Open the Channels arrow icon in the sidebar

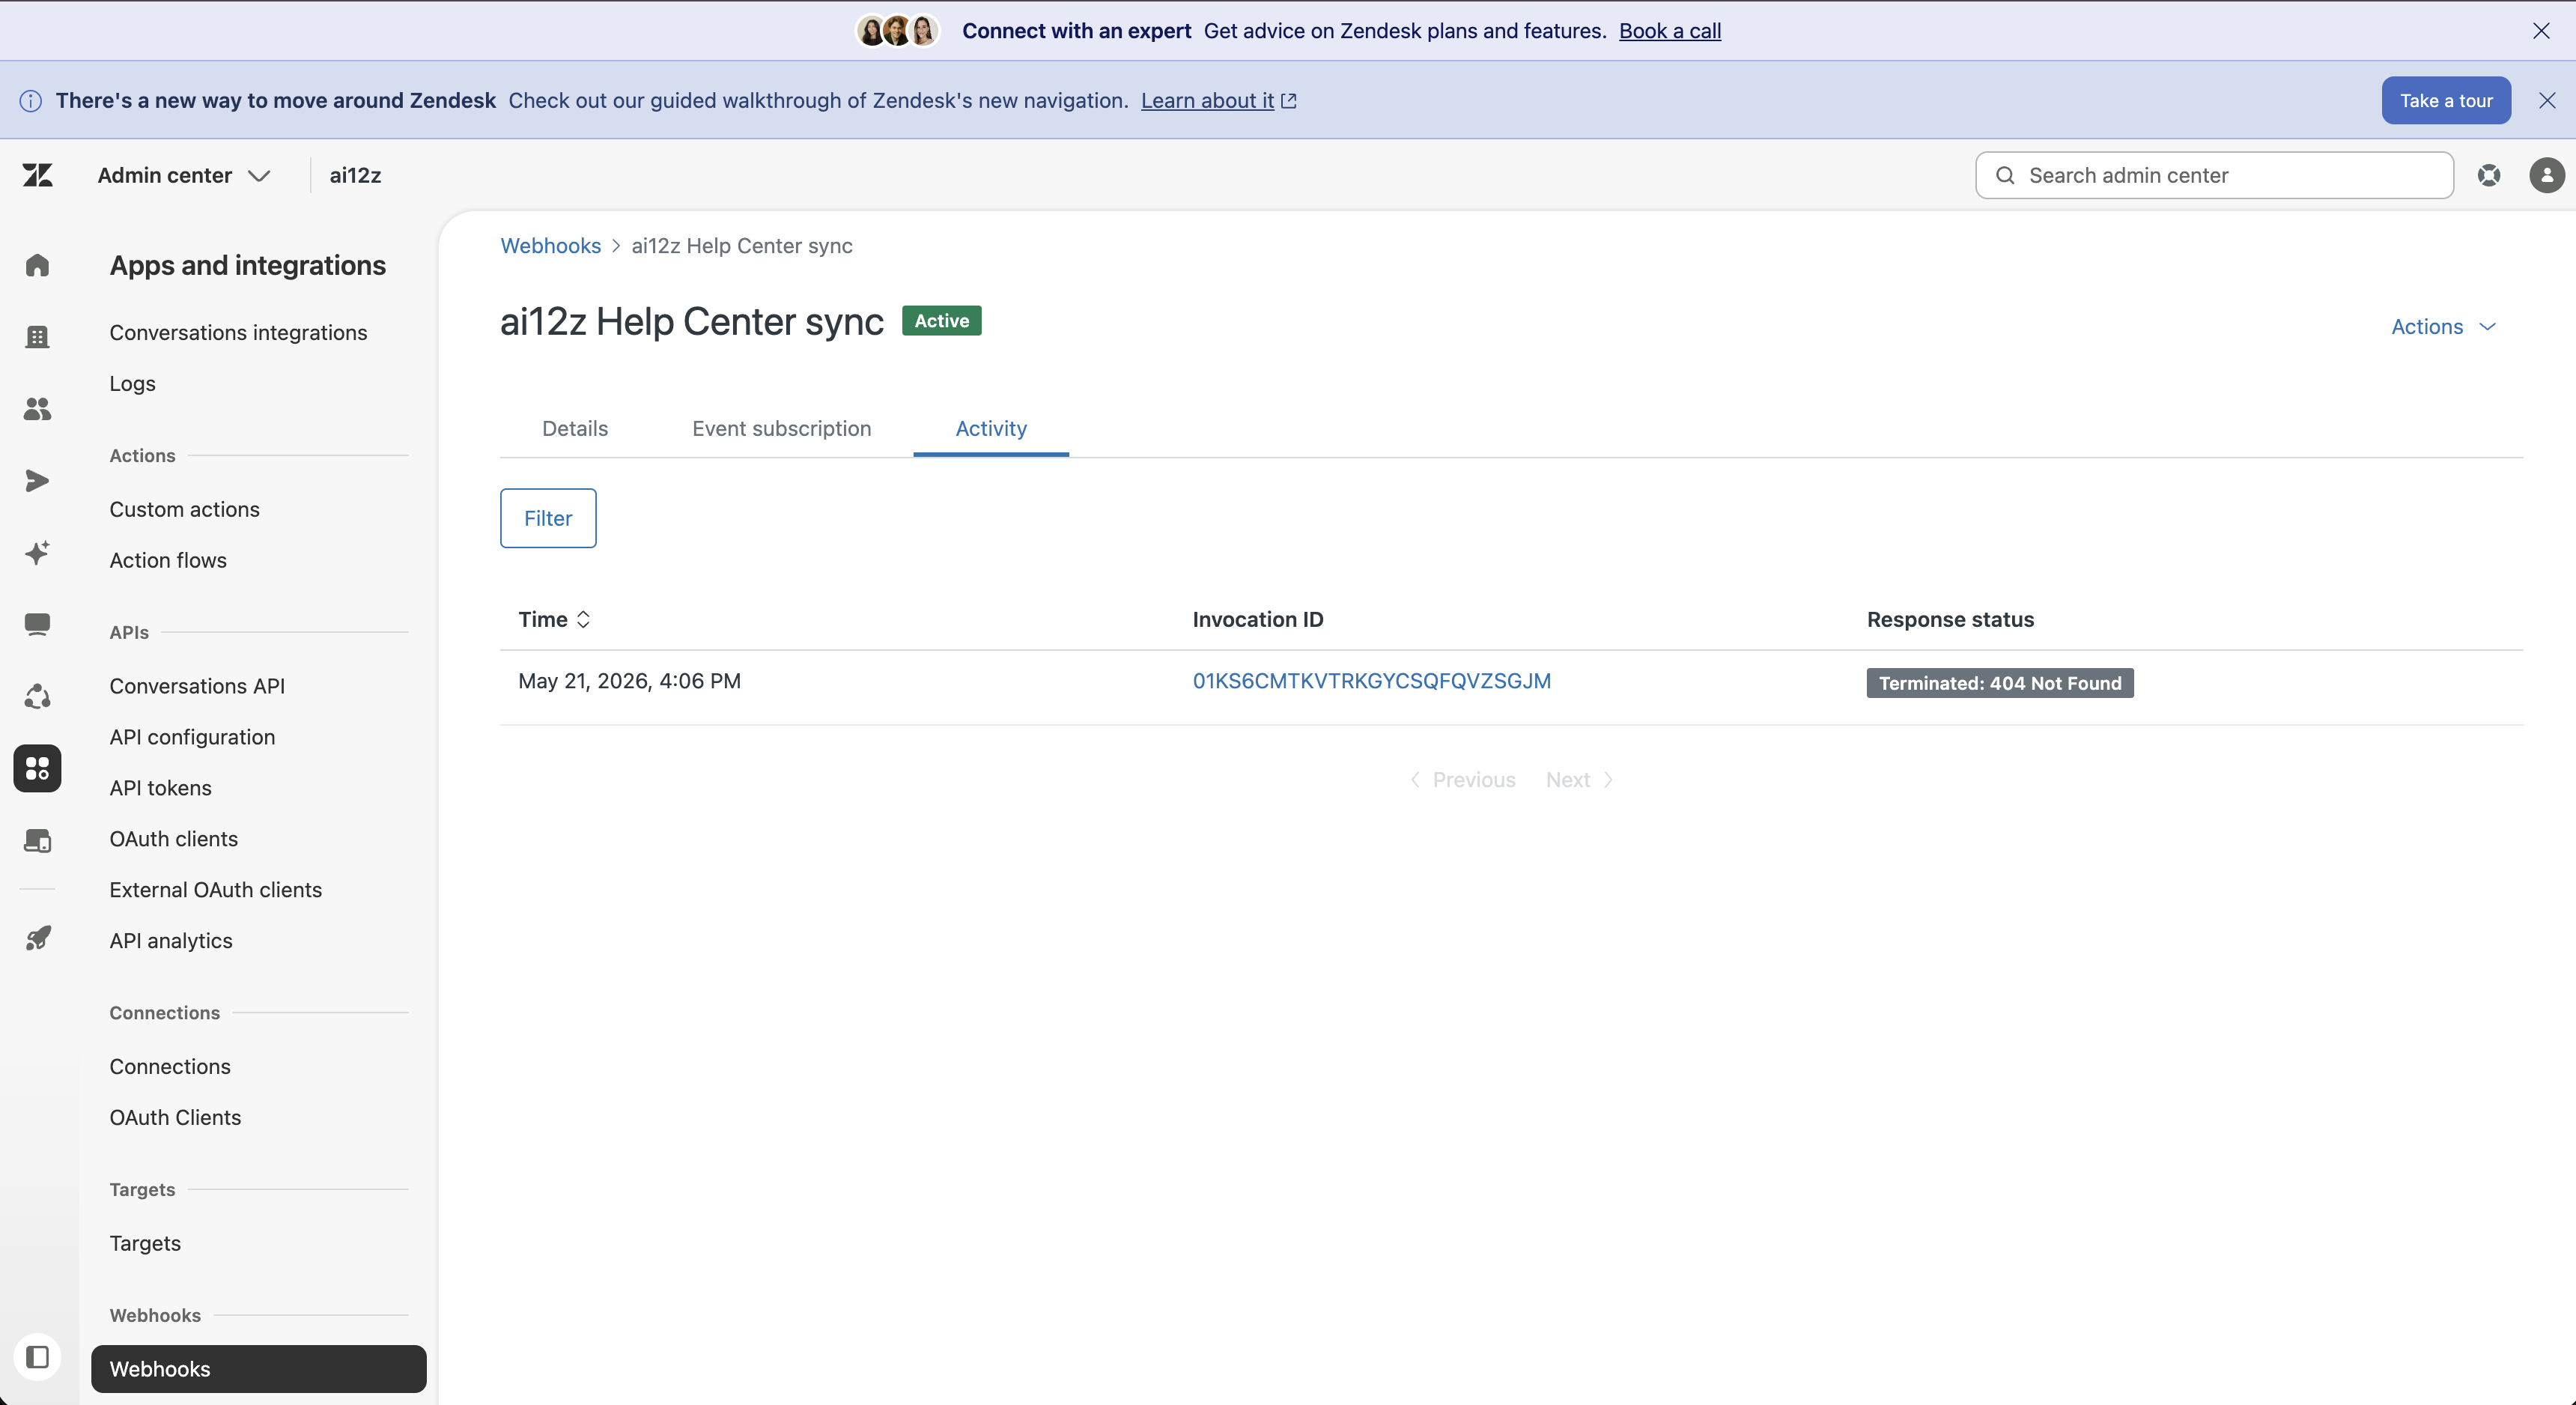coord(37,481)
